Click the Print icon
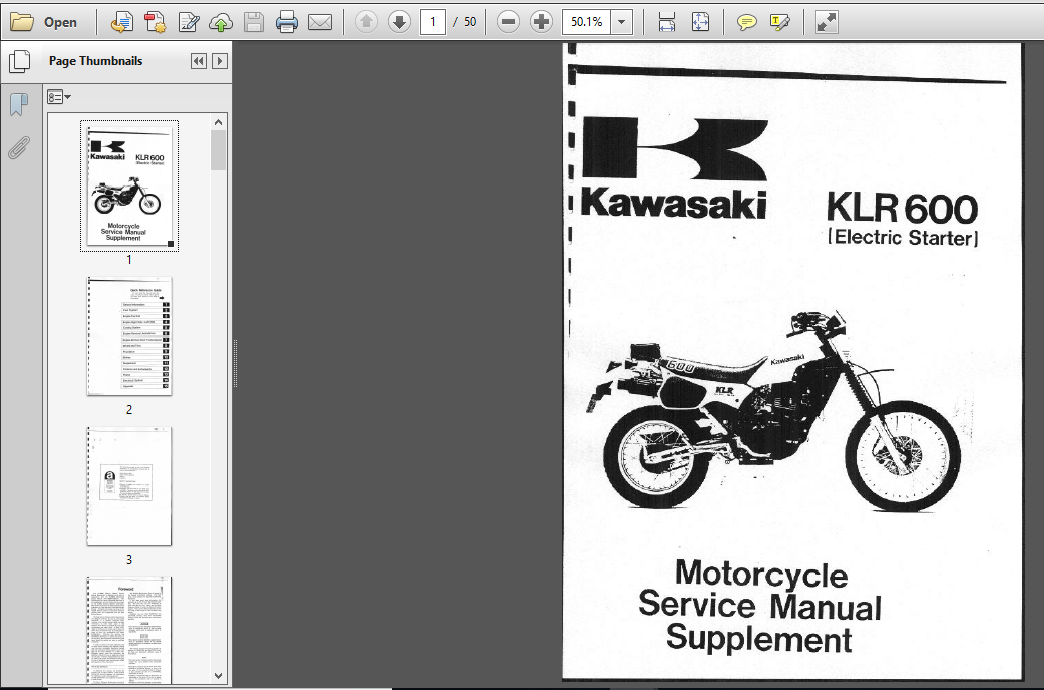 coord(287,22)
